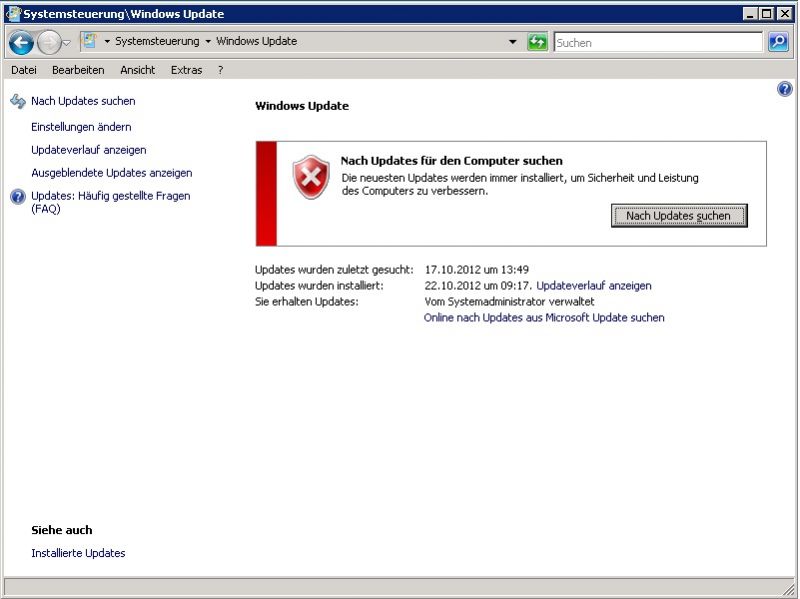The height and width of the screenshot is (599, 800).
Task: Click the red shield error icon
Action: pos(310,177)
